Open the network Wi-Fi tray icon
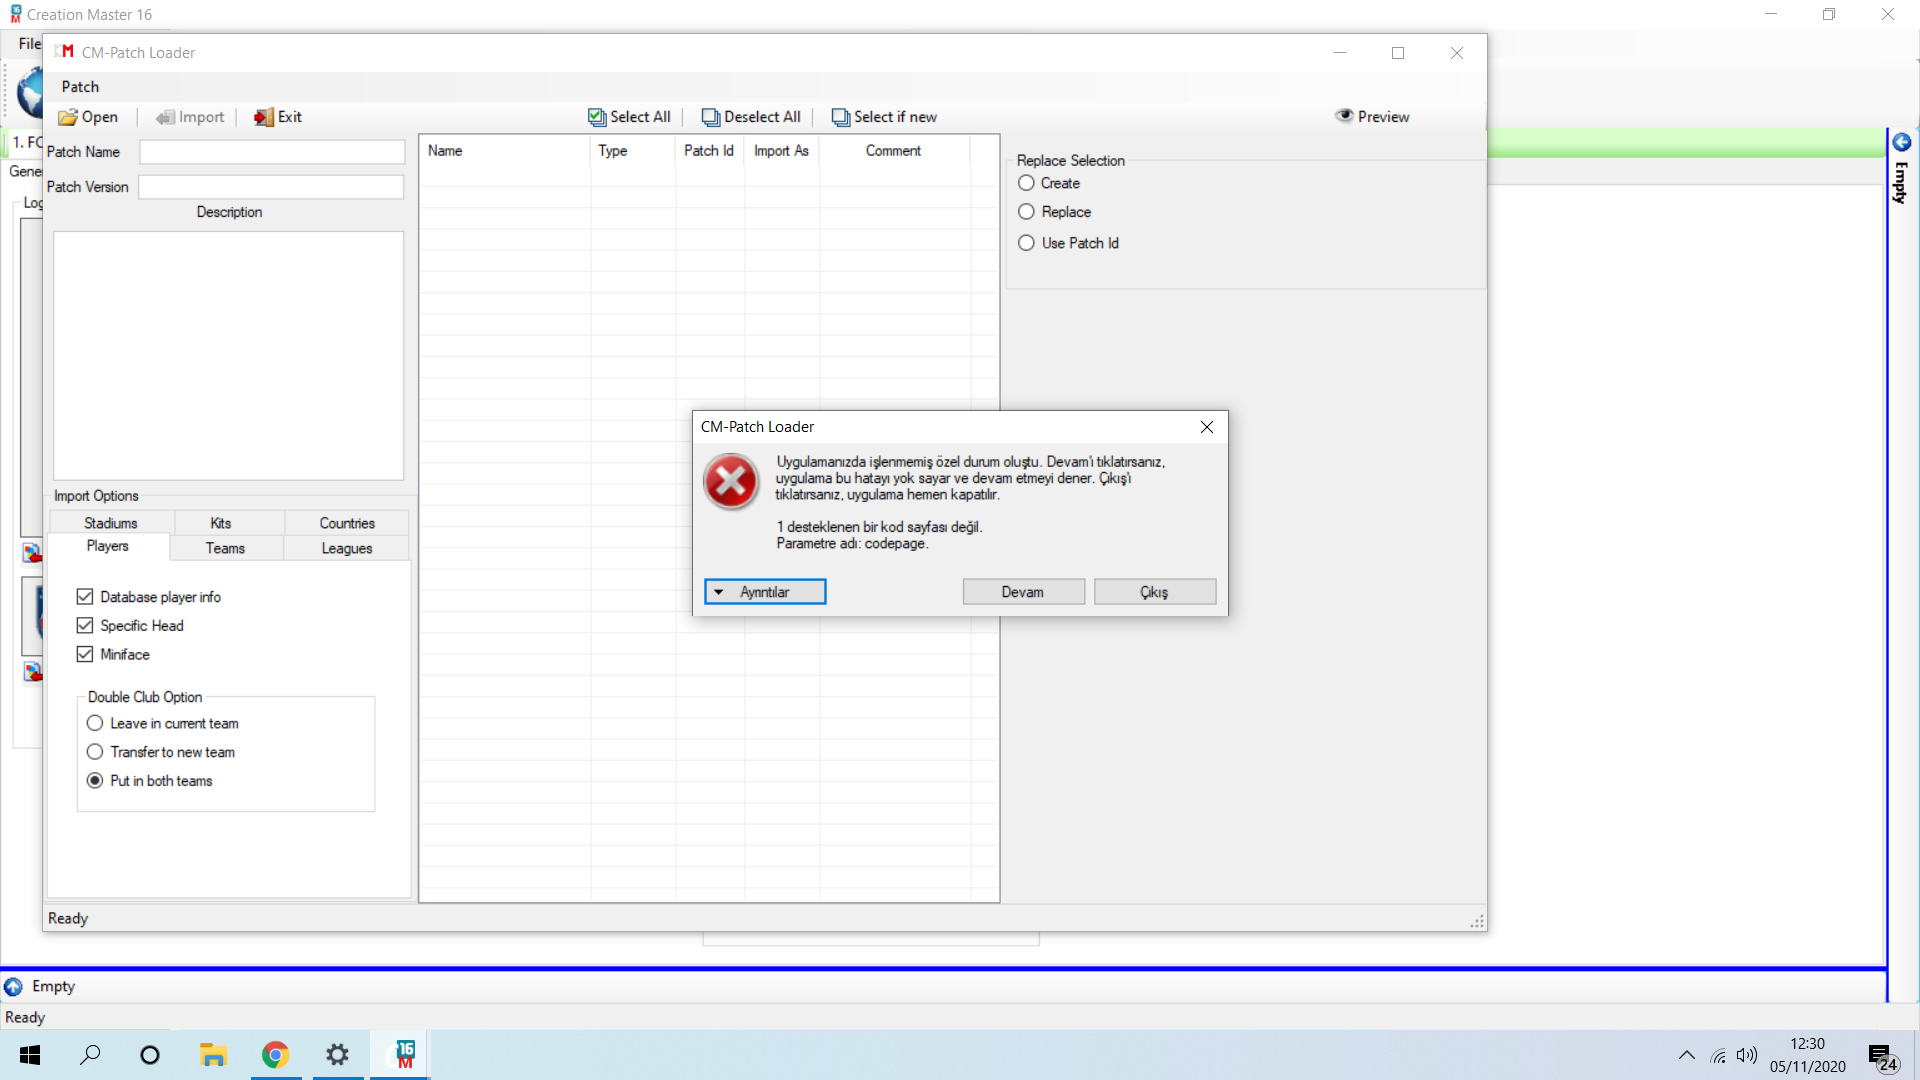 pos(1718,1055)
